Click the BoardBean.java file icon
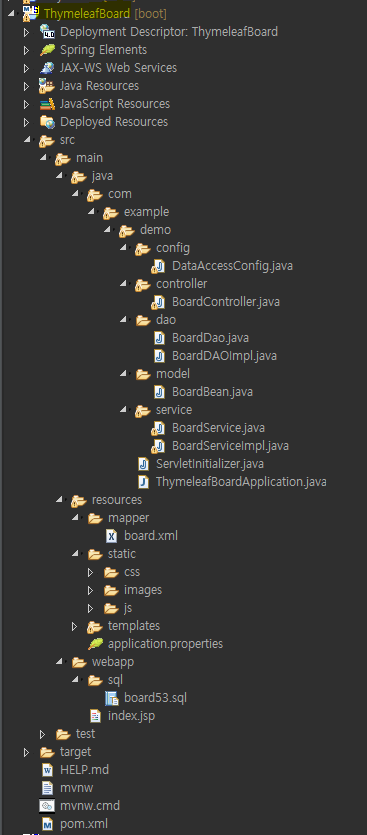 click(159, 392)
